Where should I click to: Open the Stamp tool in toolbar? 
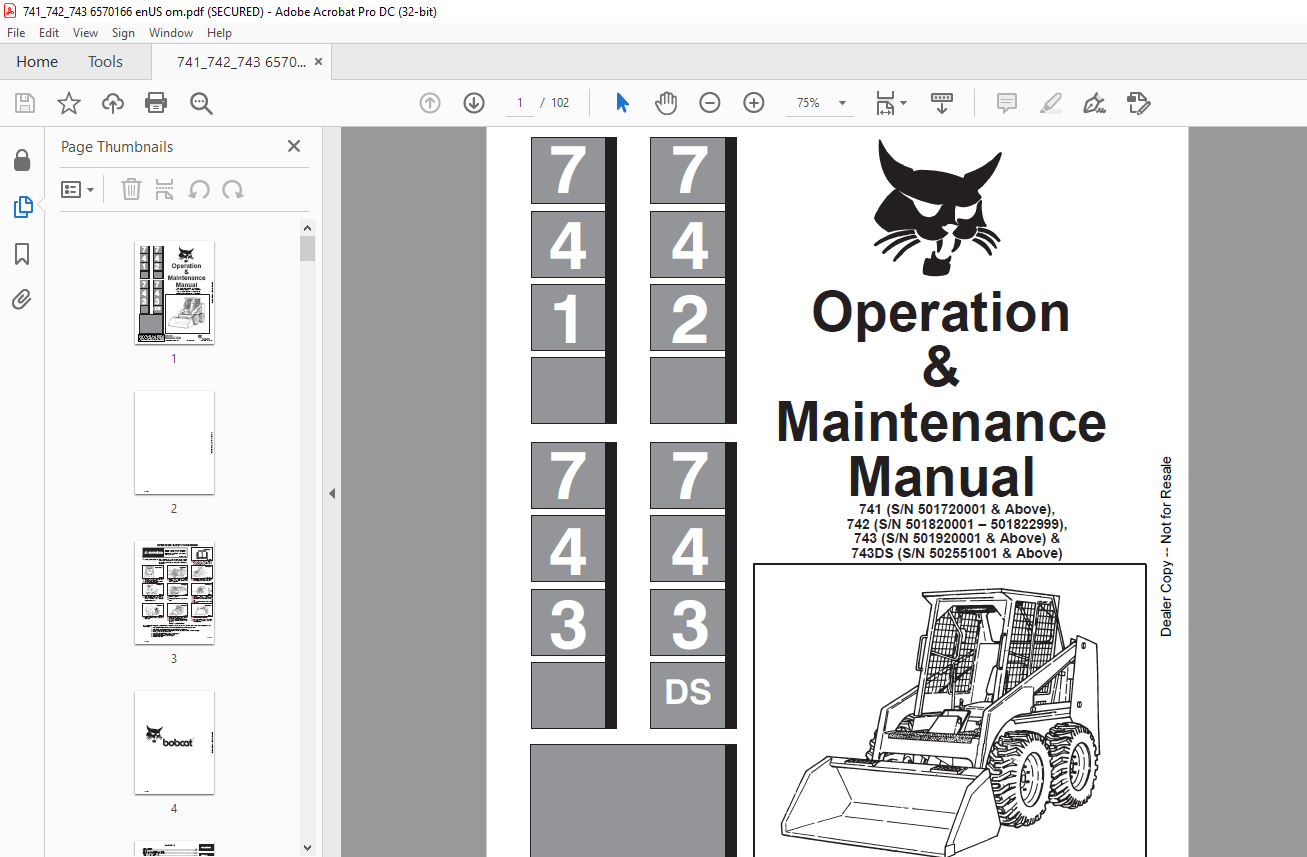click(x=1138, y=103)
